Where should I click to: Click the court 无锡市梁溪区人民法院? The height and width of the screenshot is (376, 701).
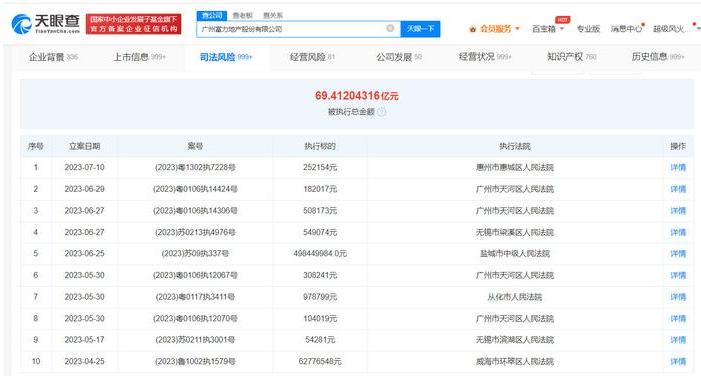coord(515,232)
